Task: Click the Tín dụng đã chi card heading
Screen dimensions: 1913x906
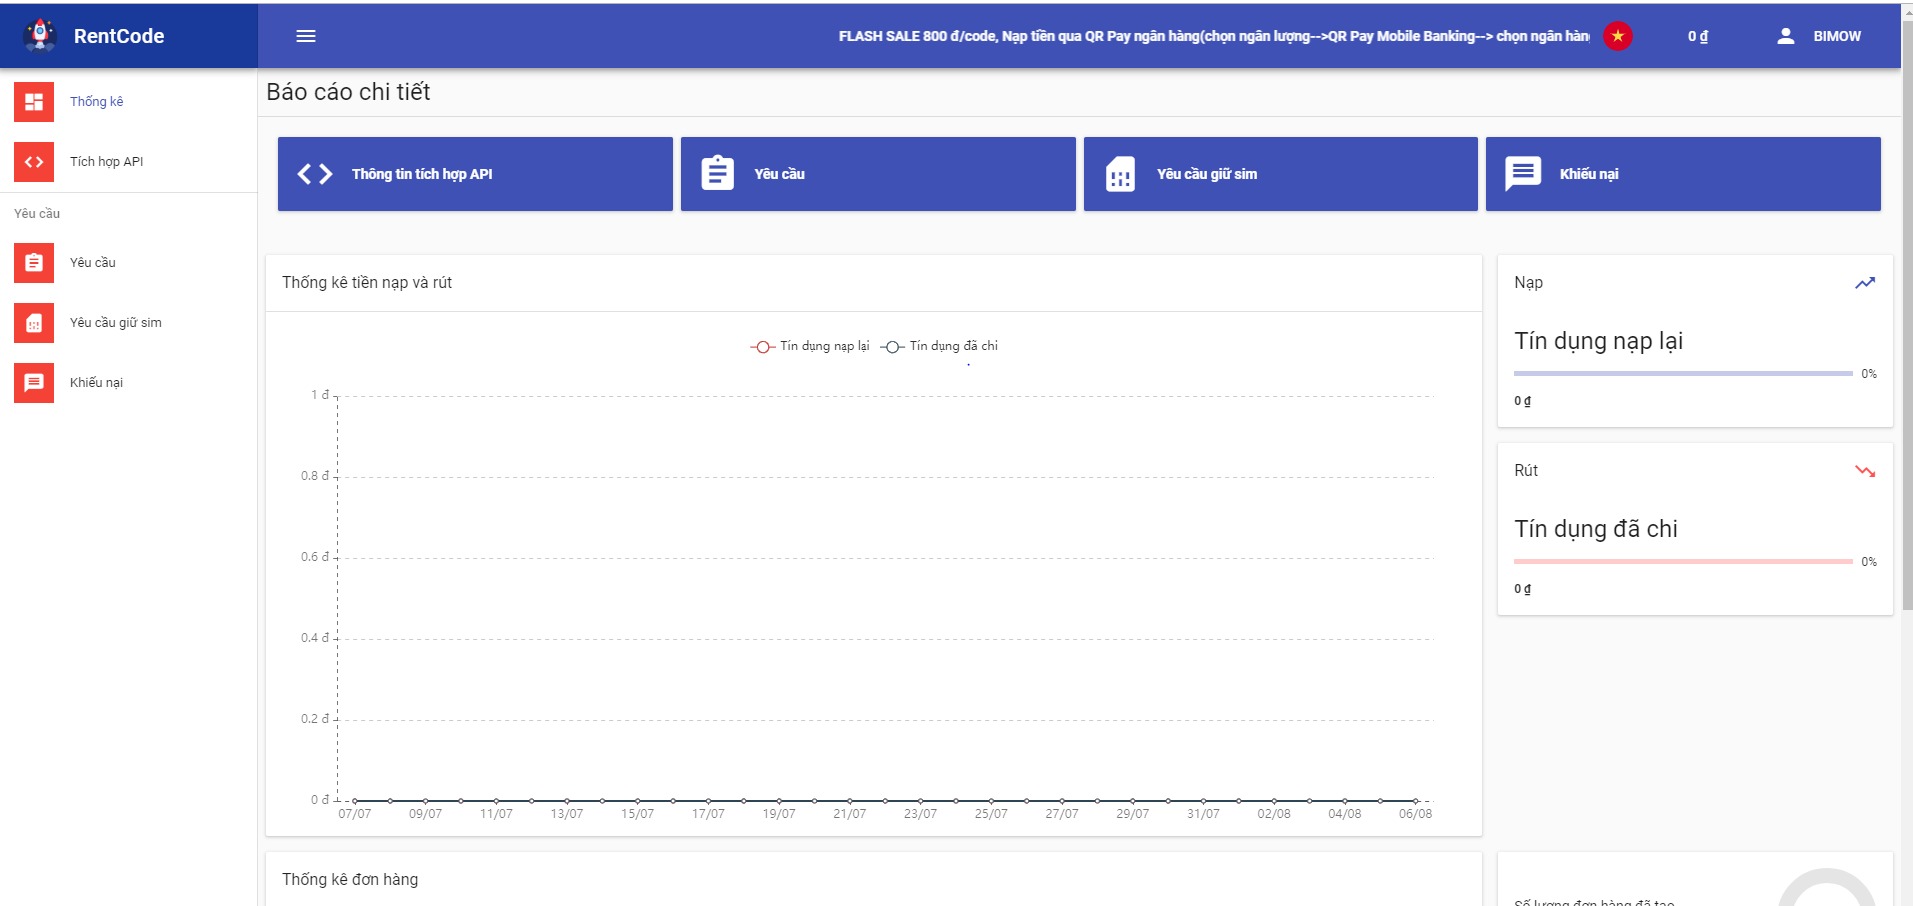Action: tap(1596, 529)
